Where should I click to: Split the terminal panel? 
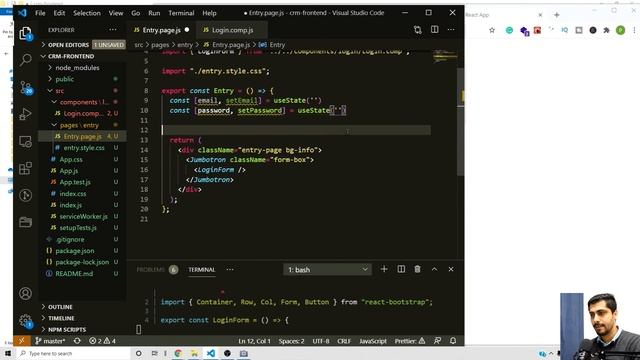coord(401,269)
